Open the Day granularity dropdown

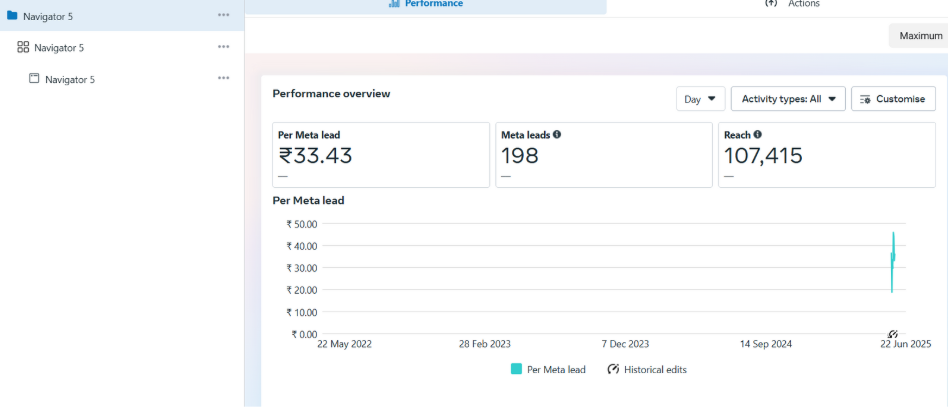tap(700, 99)
